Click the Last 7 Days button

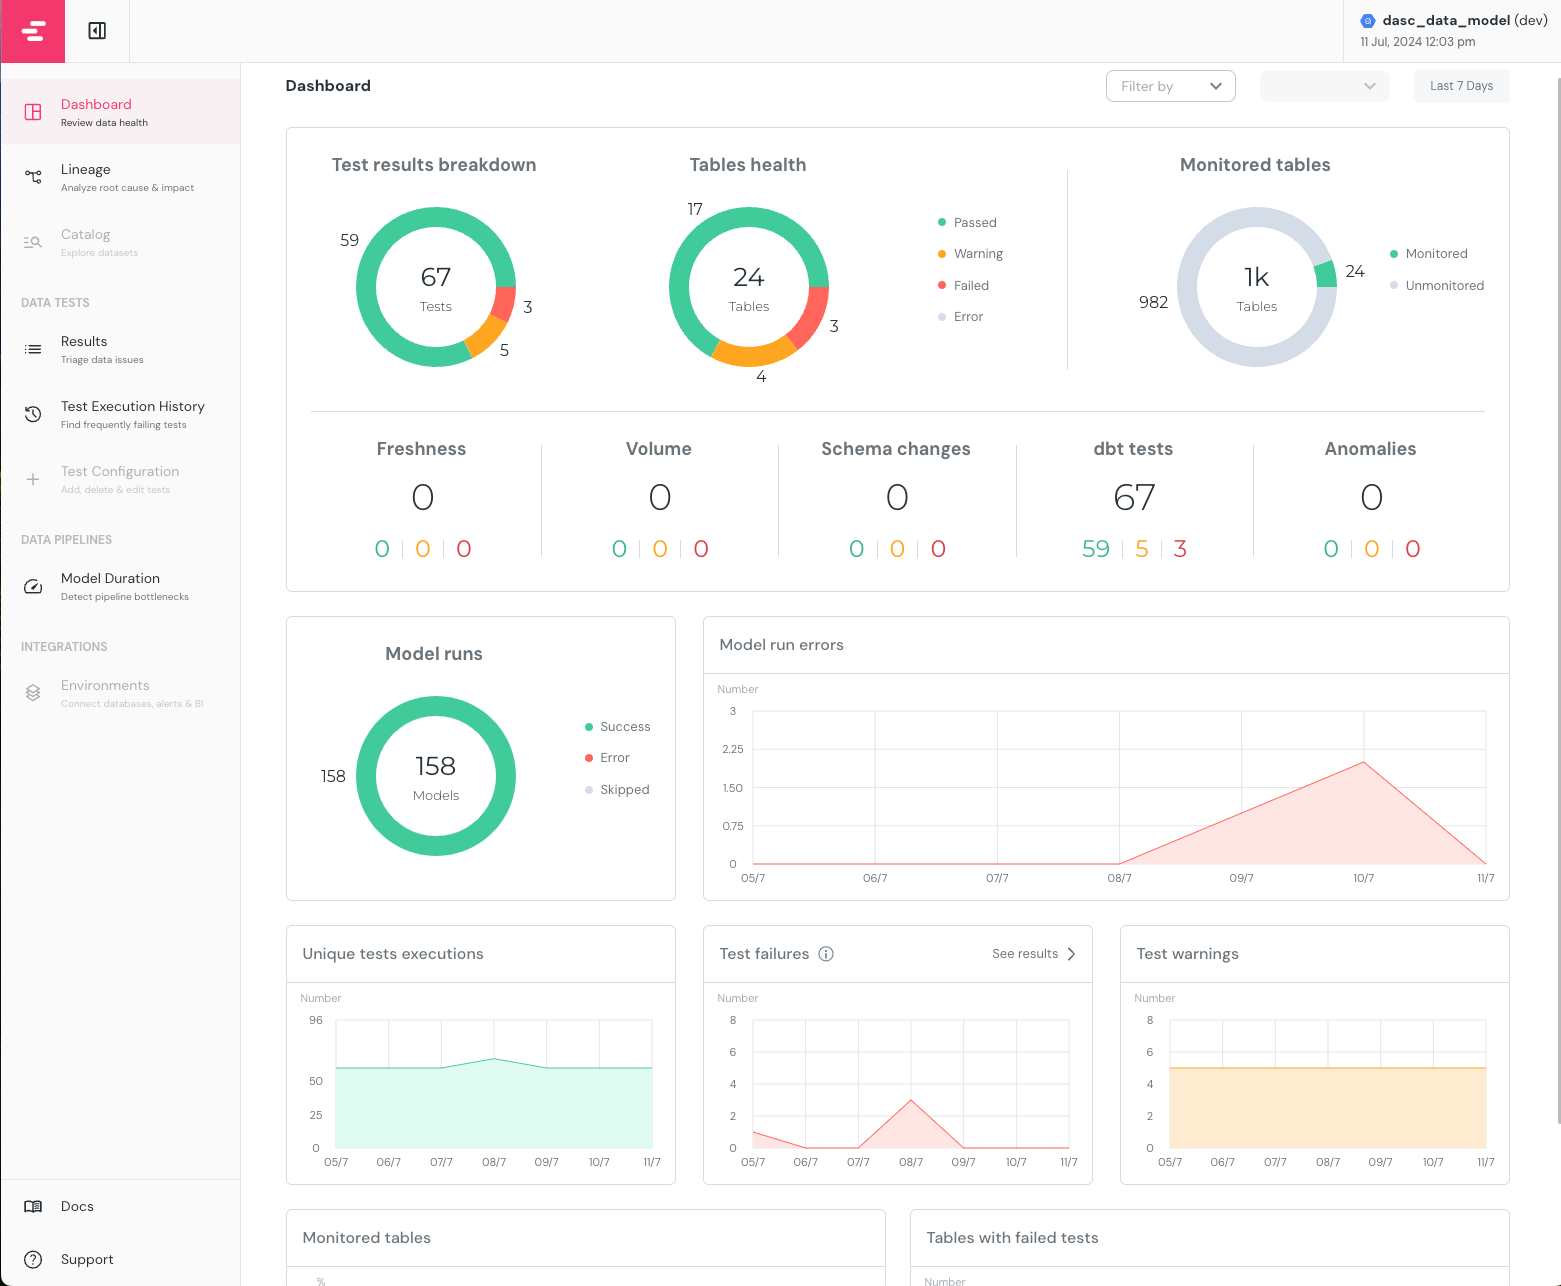pos(1461,86)
